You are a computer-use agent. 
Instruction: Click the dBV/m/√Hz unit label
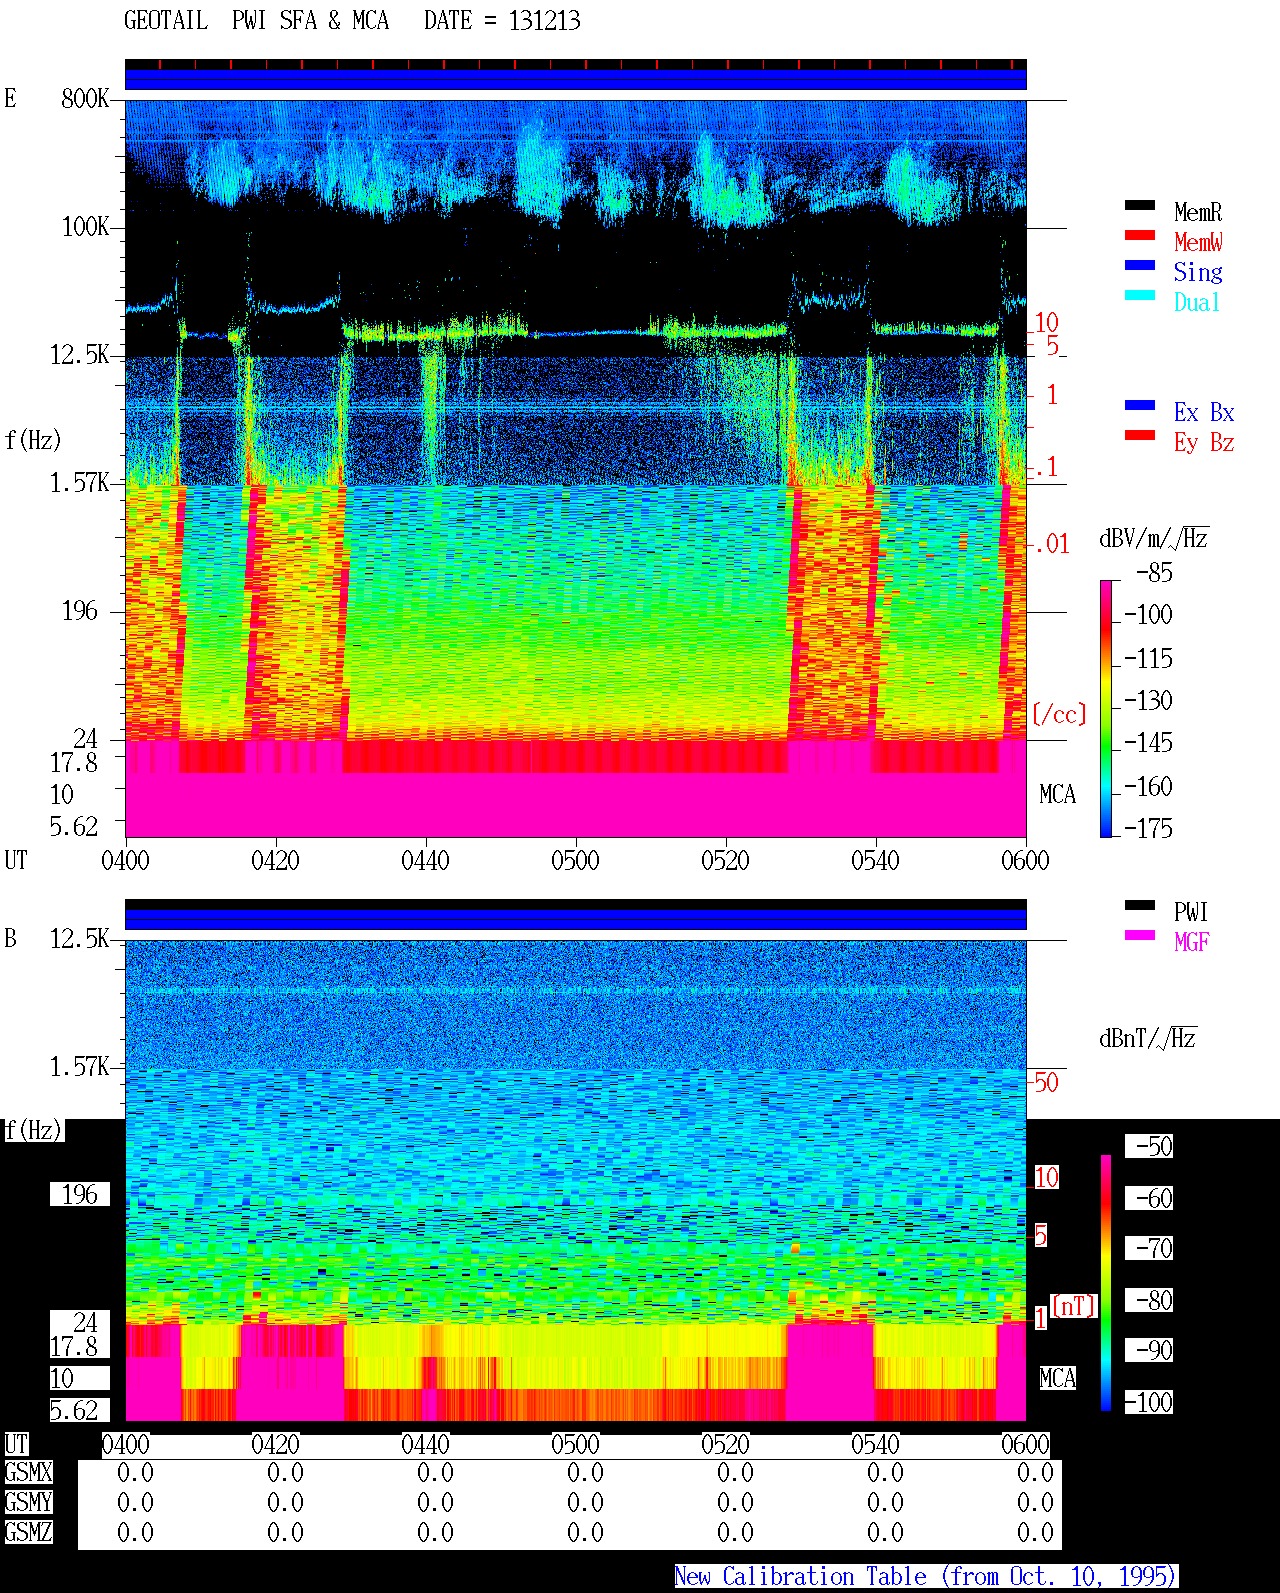(x=1154, y=538)
